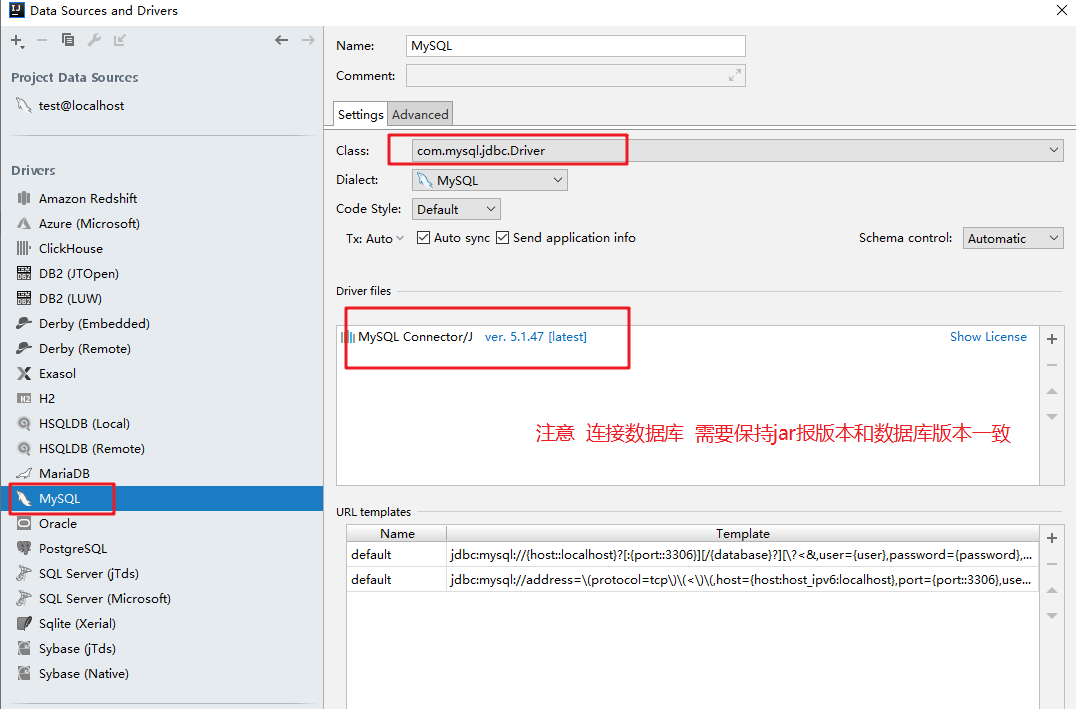
Task: Add a URL template plus button
Action: 1051,538
